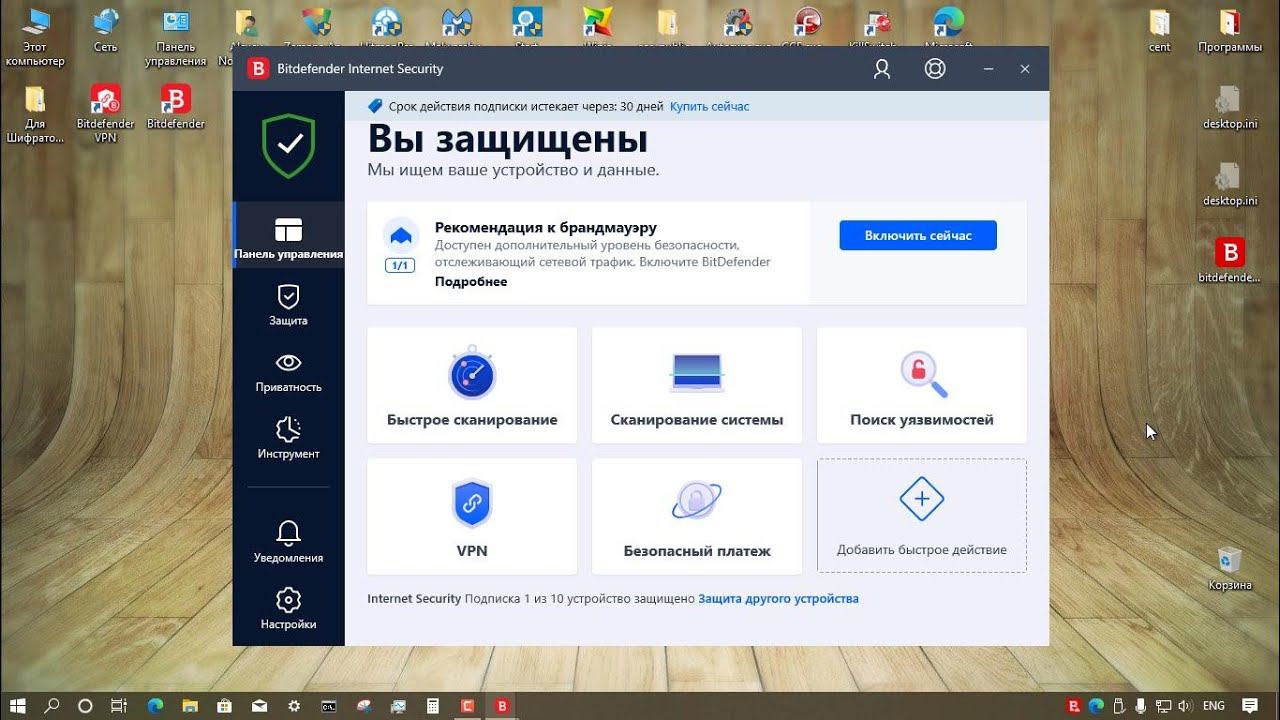Viewport: 1280px width, 720px height.
Task: Launch Microsoft Edge from taskbar
Action: click(156, 706)
